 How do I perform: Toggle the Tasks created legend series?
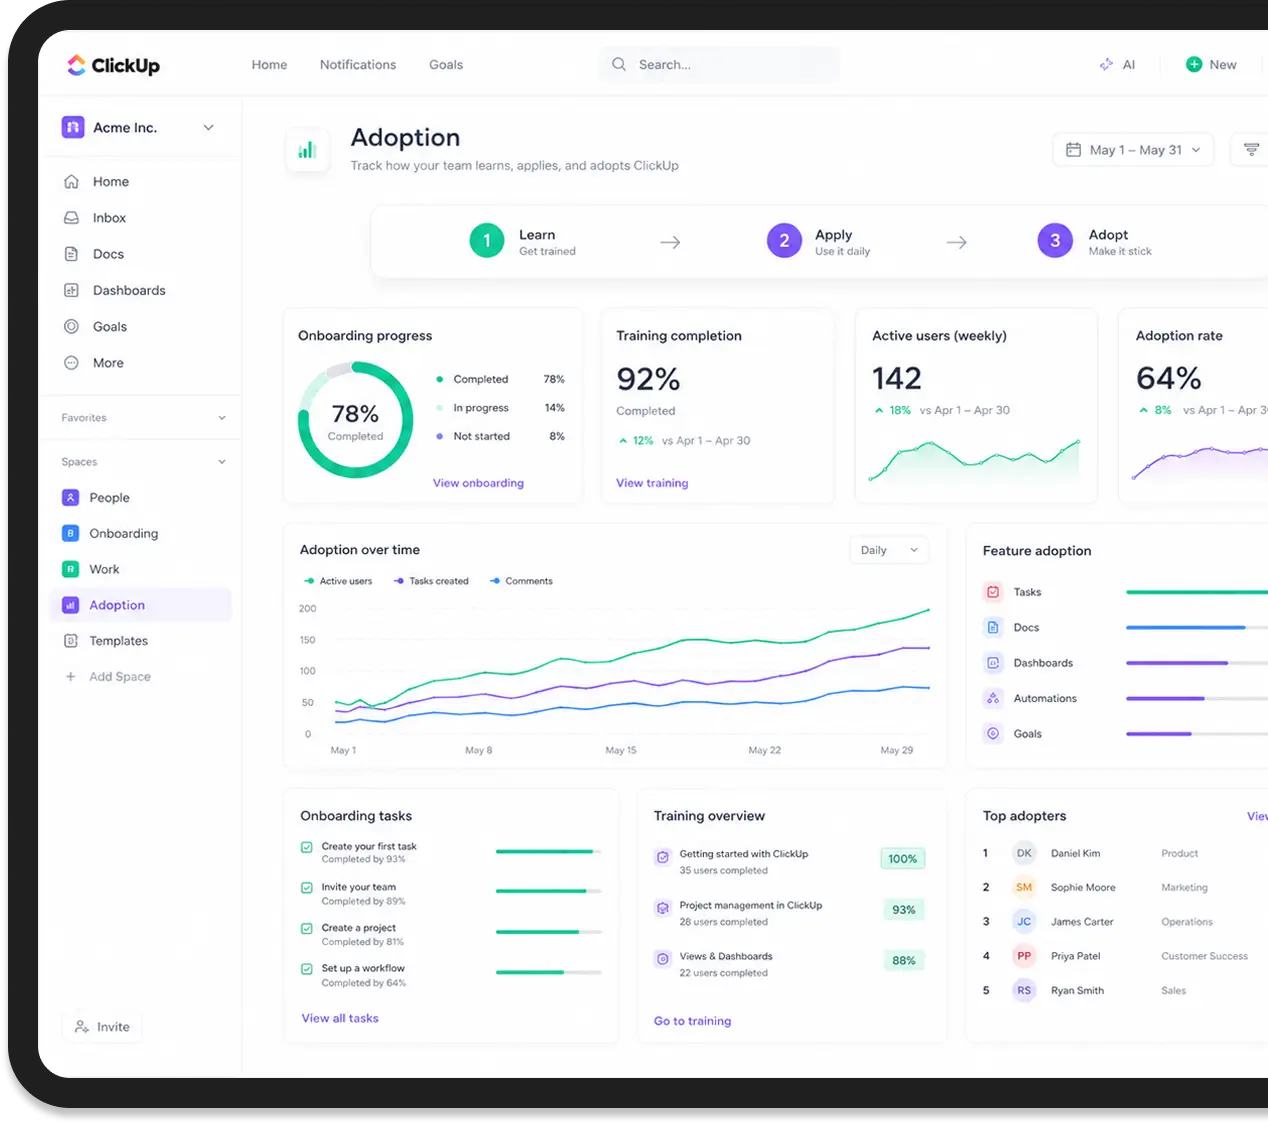coord(431,581)
